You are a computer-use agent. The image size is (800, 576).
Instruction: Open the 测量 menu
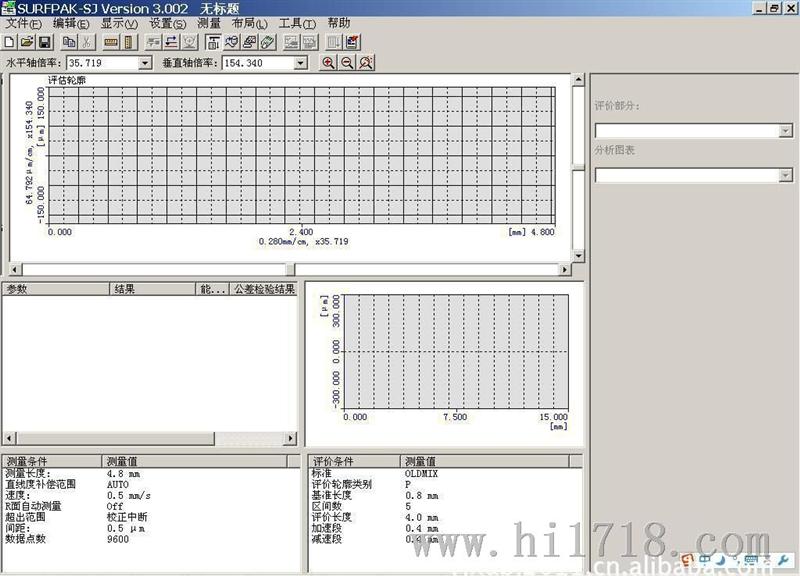[x=209, y=23]
